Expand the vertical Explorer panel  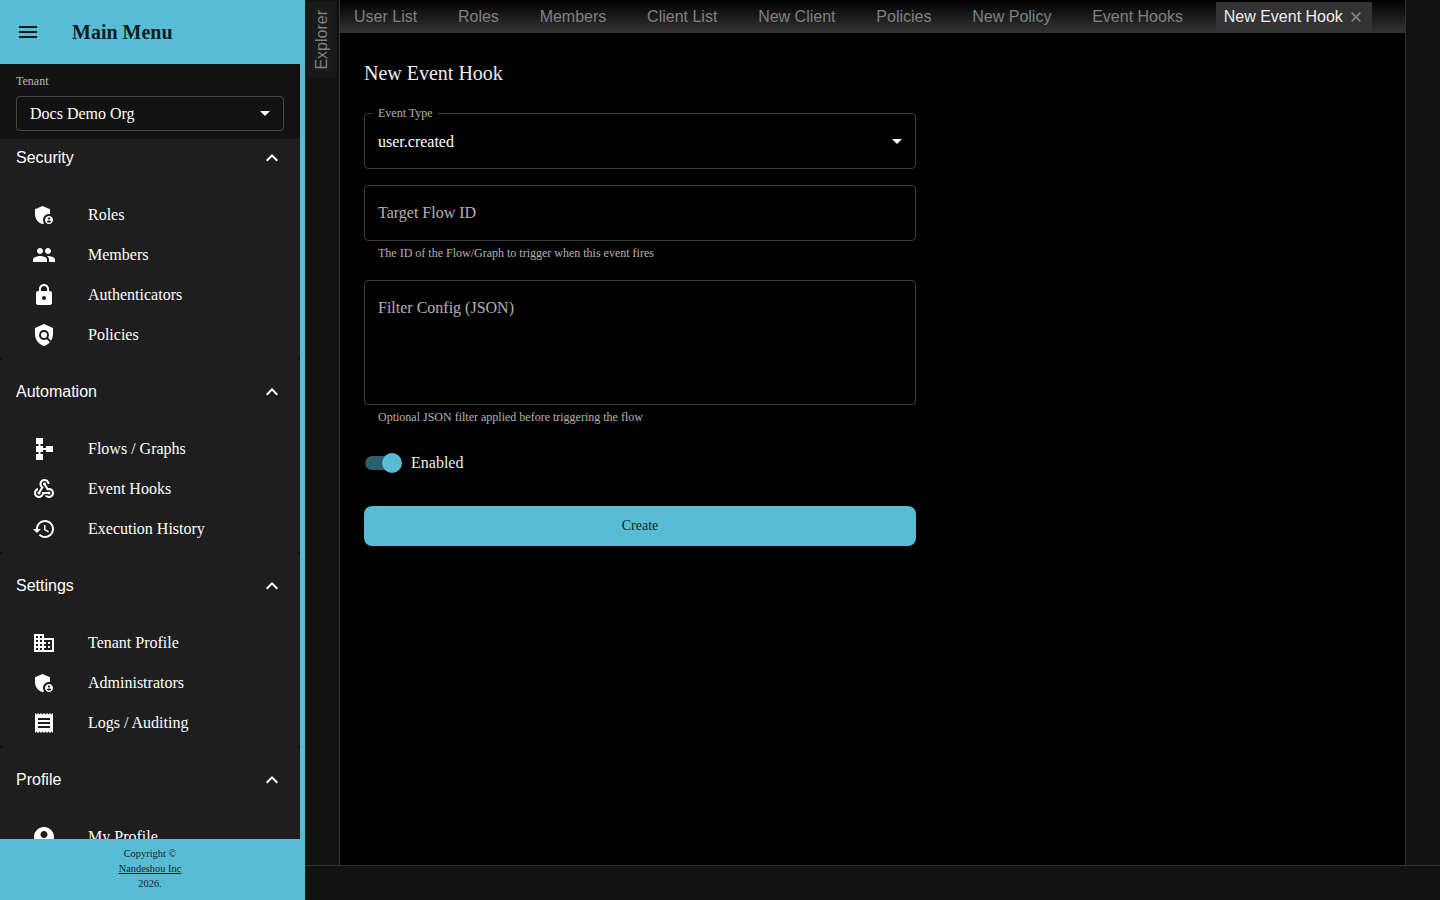pos(321,40)
